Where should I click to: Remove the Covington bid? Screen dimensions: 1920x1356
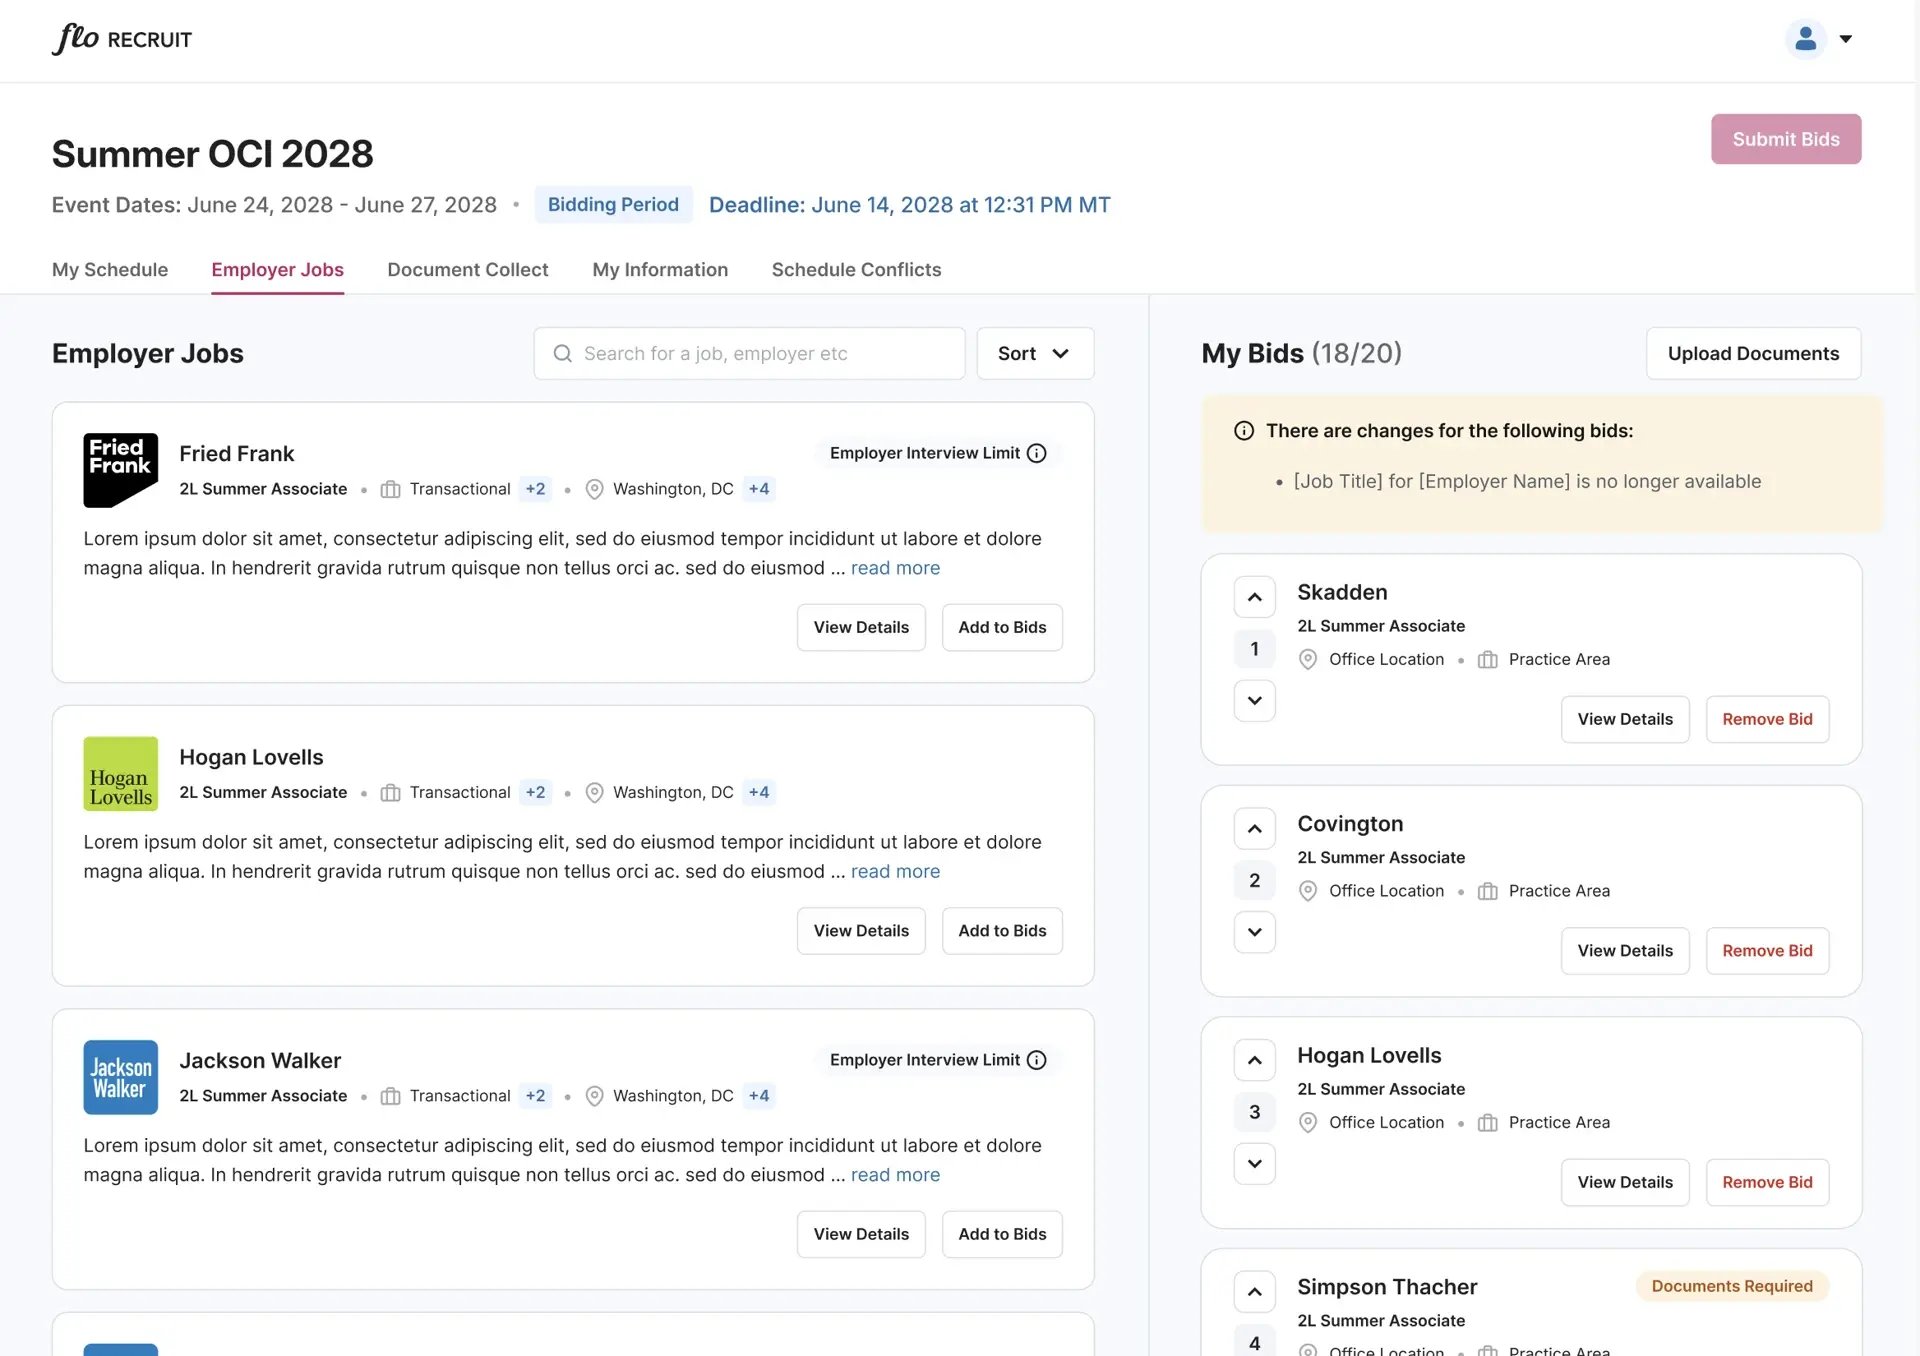(x=1767, y=951)
